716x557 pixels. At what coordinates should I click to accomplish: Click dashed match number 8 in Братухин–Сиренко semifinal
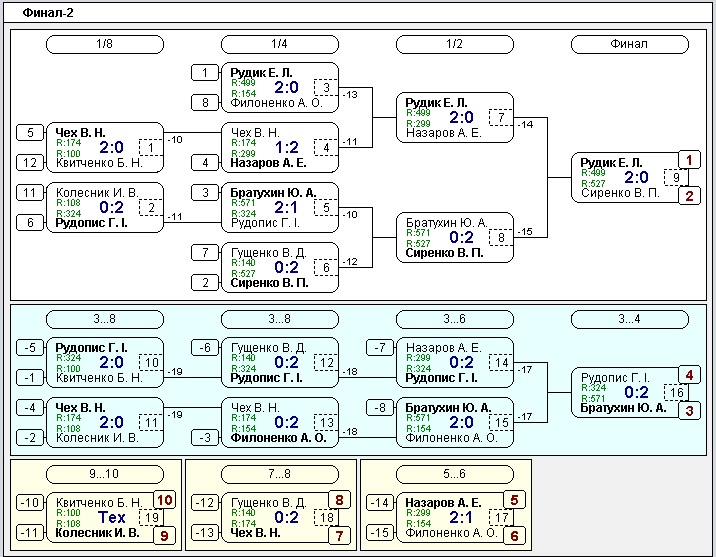pos(501,237)
